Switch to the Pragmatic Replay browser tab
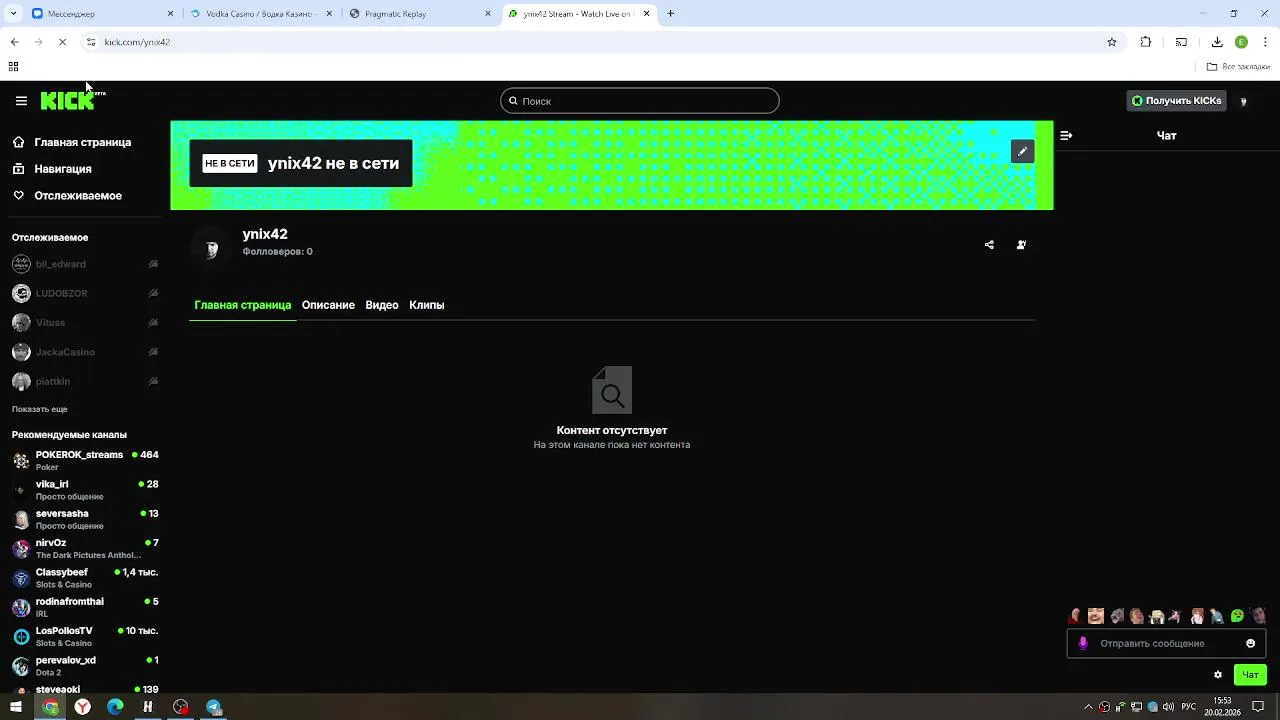The width and height of the screenshot is (1280, 720). coord(420,14)
